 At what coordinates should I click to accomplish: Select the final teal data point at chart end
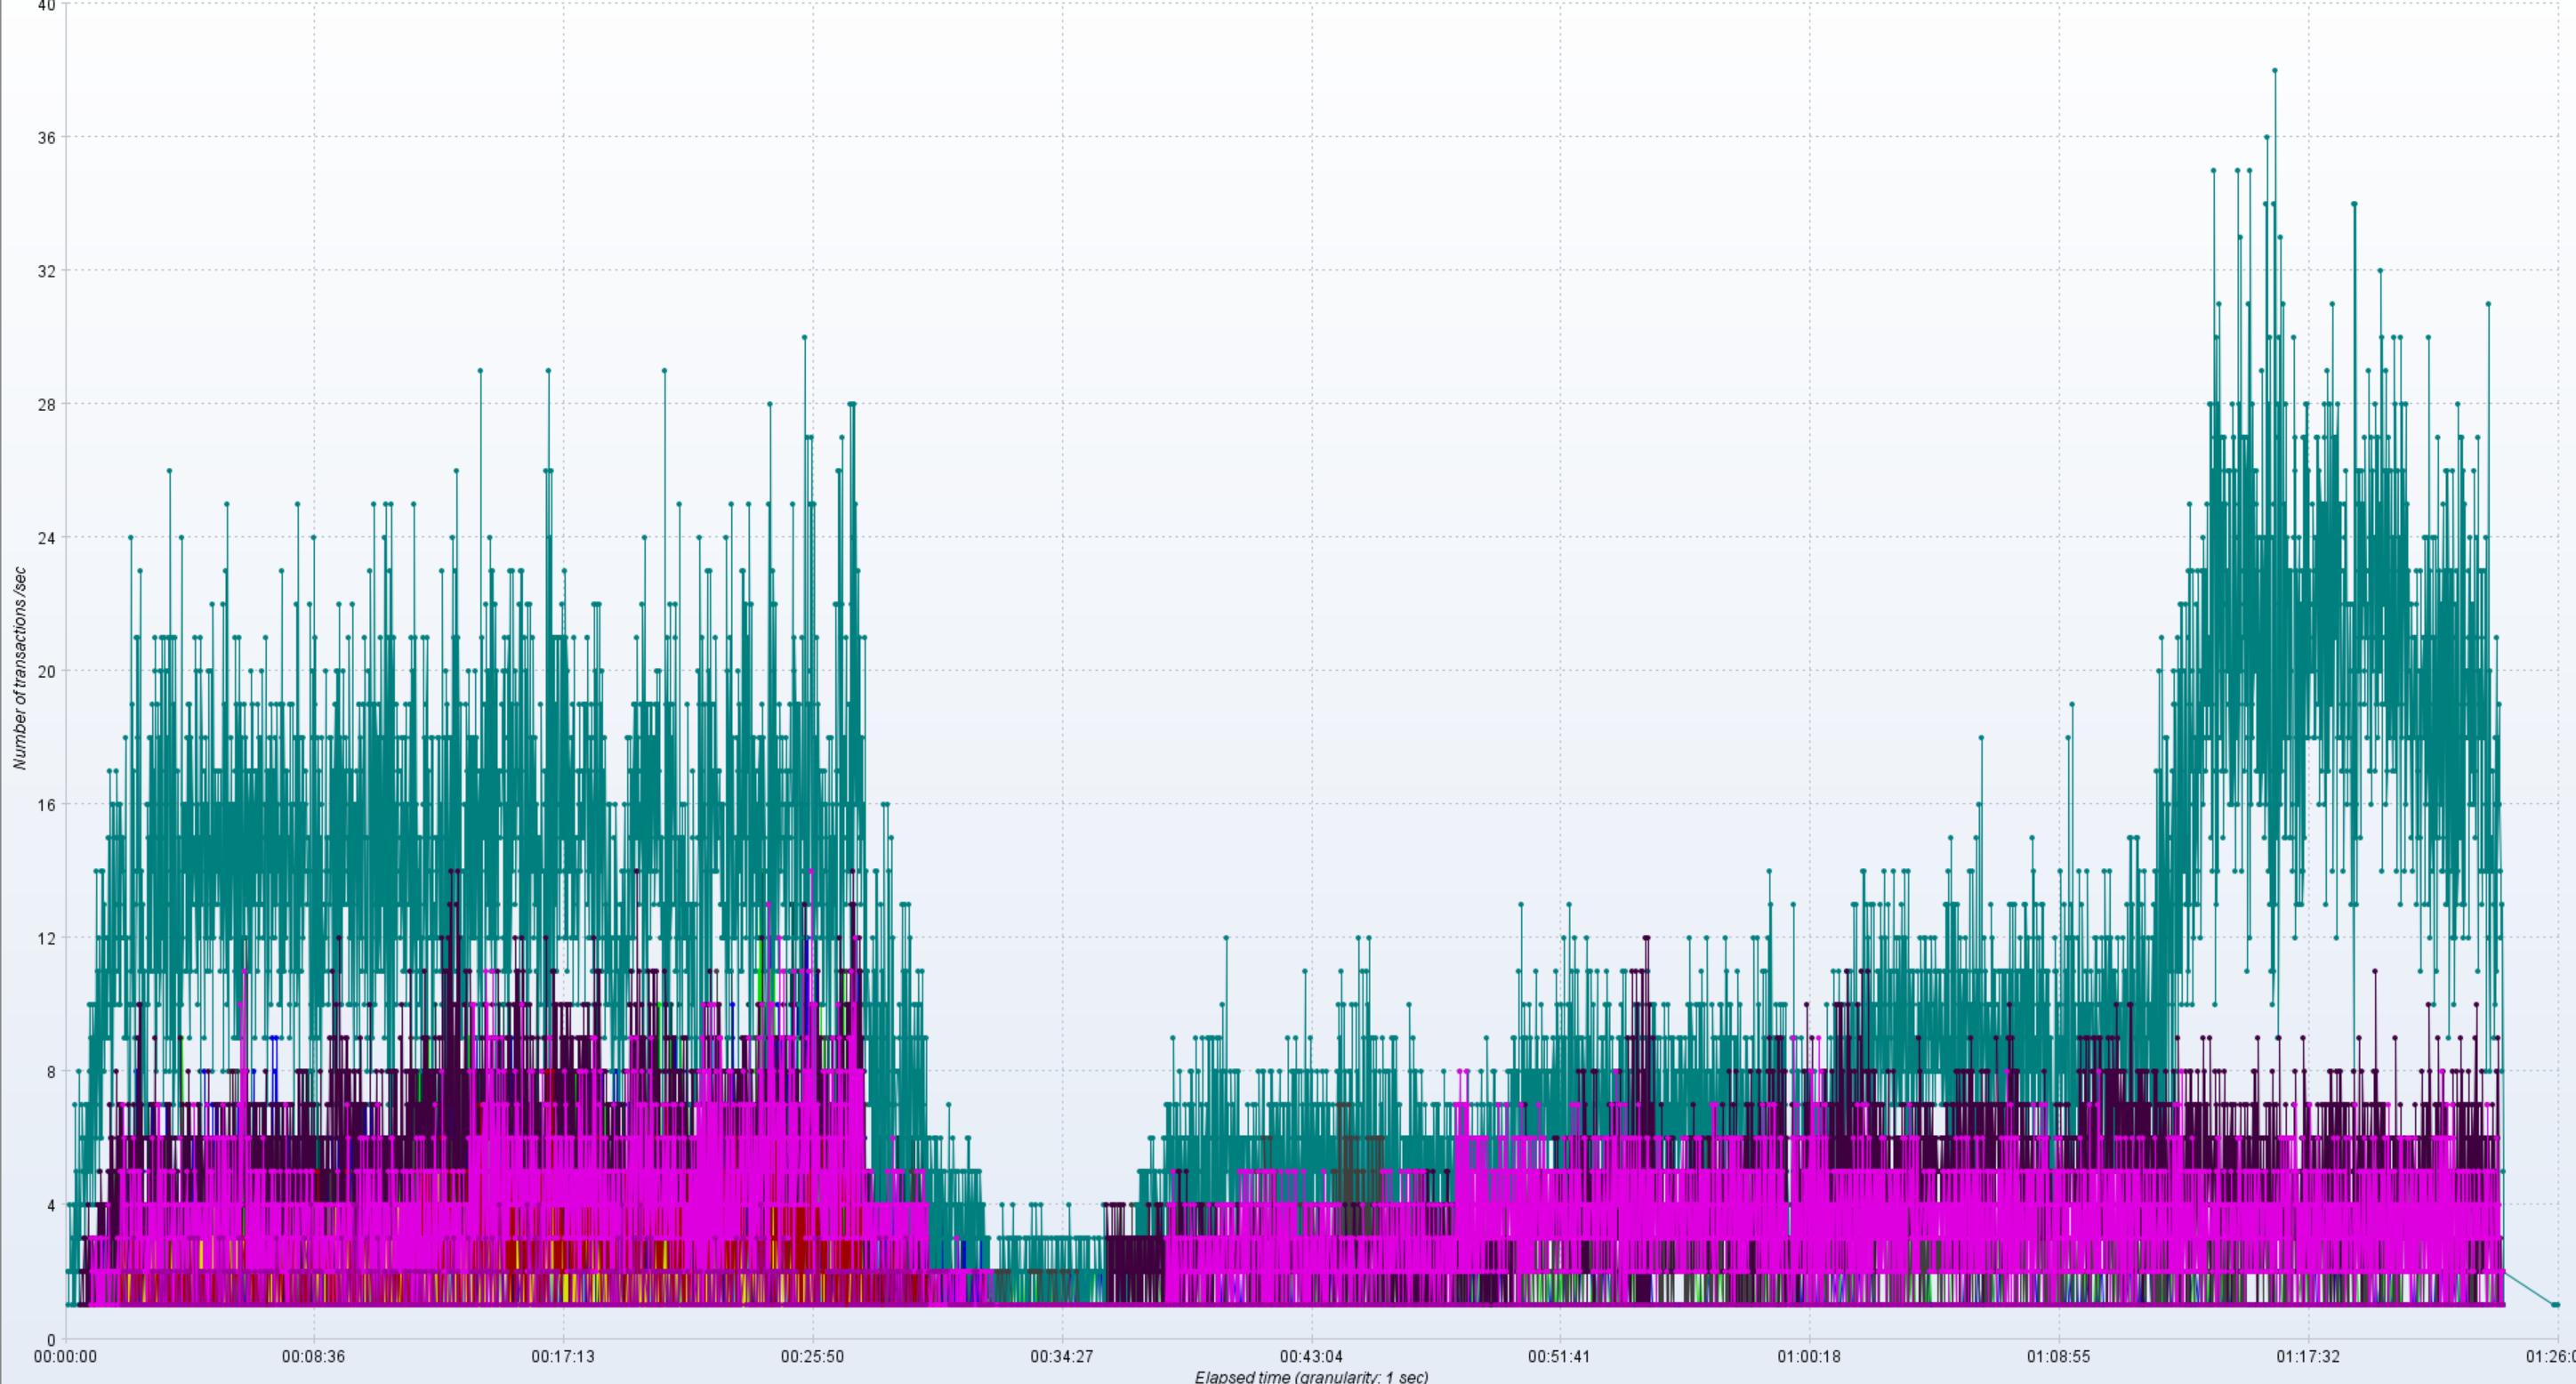coord(2556,1305)
